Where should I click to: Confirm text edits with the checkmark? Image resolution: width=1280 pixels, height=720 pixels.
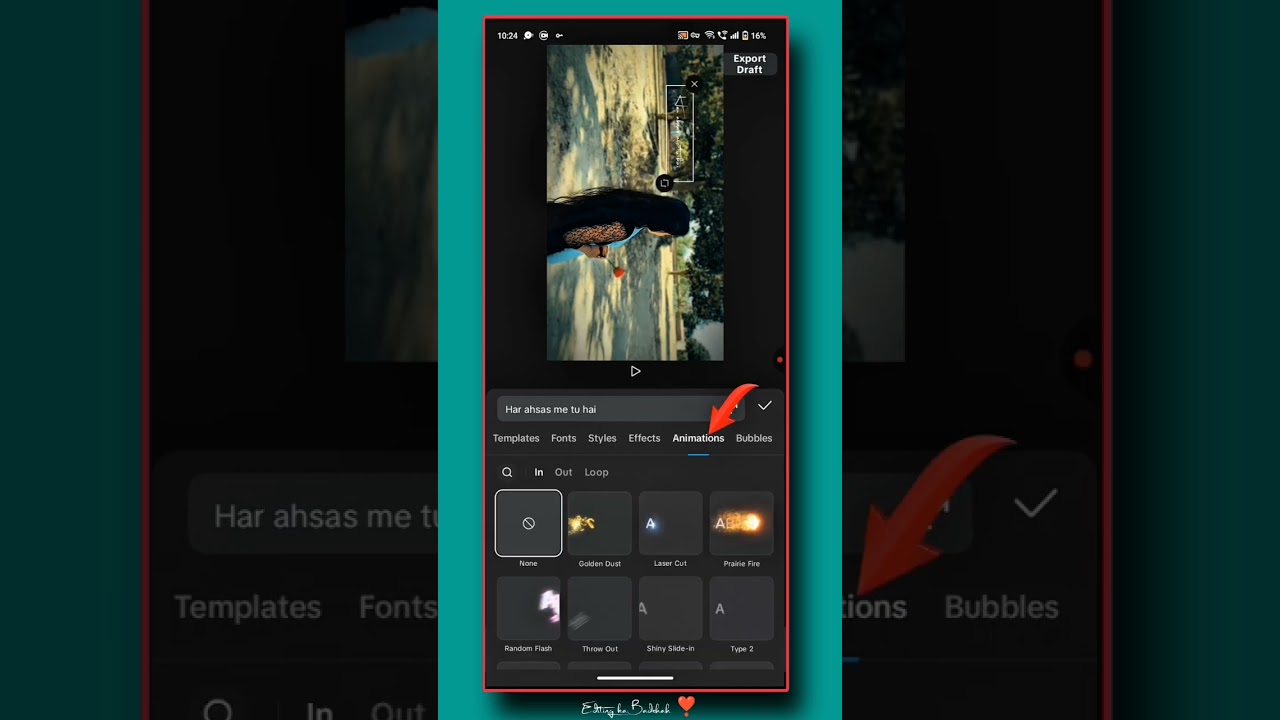click(765, 406)
